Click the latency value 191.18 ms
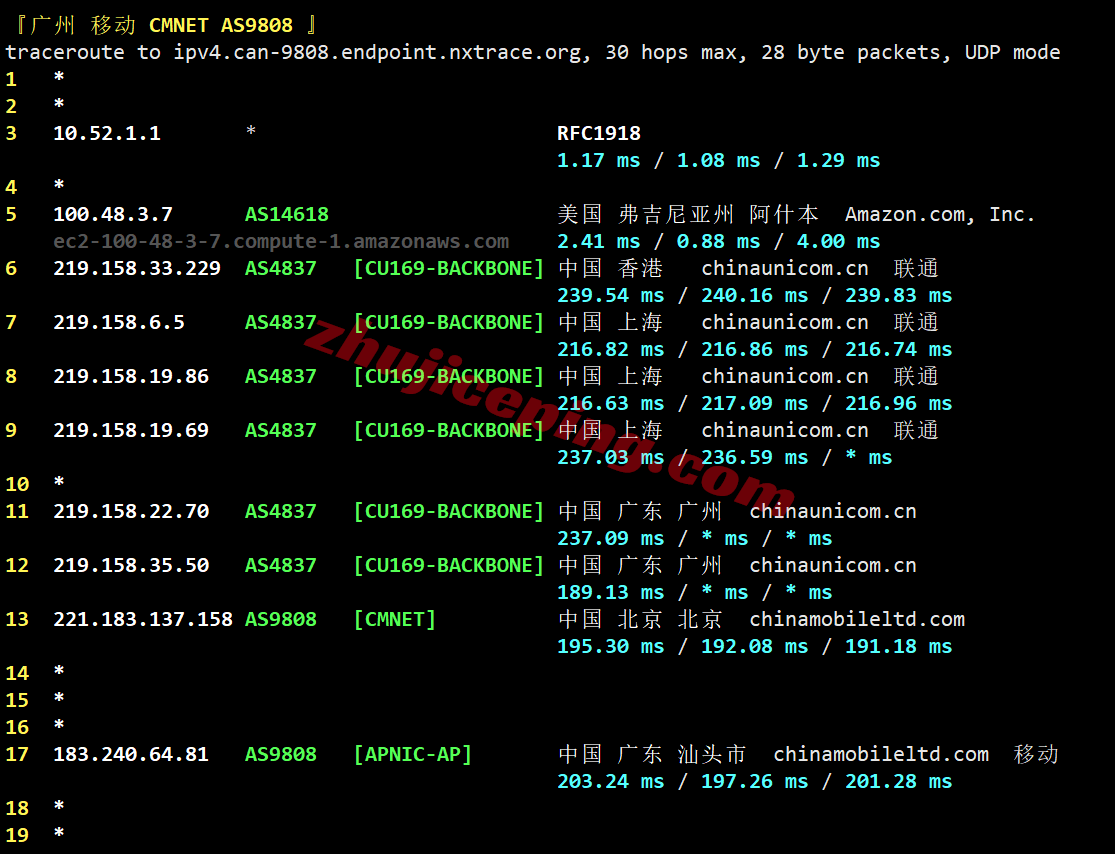Image resolution: width=1115 pixels, height=854 pixels. click(x=898, y=647)
